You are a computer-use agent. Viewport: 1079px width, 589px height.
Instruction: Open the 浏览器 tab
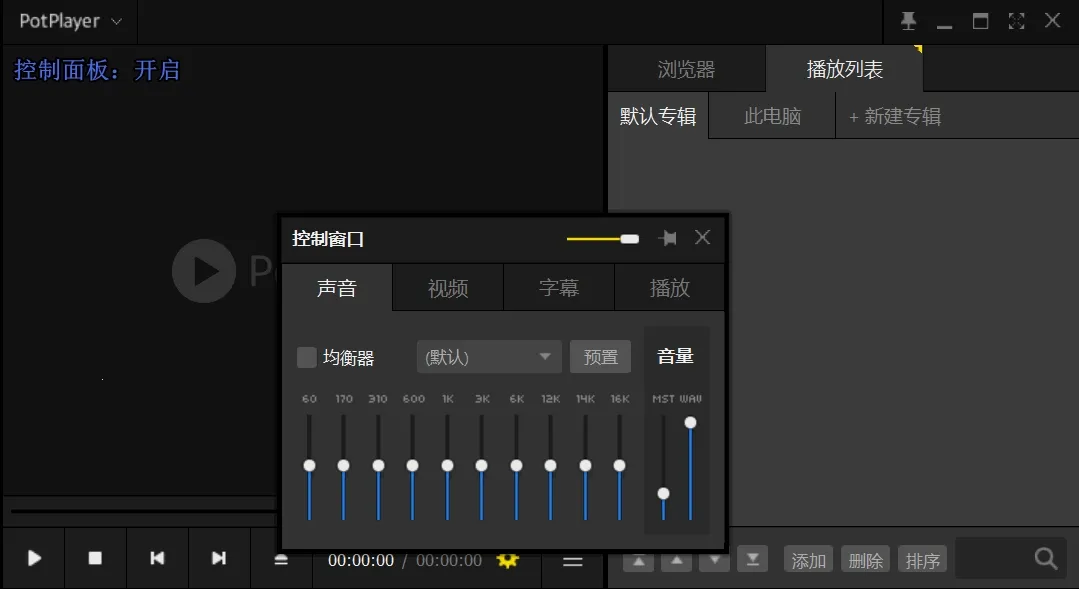[x=686, y=70]
